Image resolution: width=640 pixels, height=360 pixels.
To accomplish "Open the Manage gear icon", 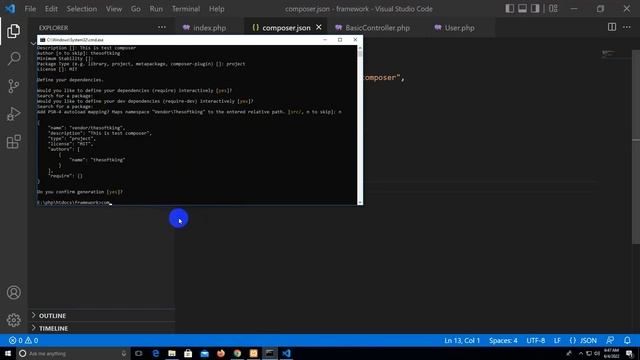I will 13,320.
